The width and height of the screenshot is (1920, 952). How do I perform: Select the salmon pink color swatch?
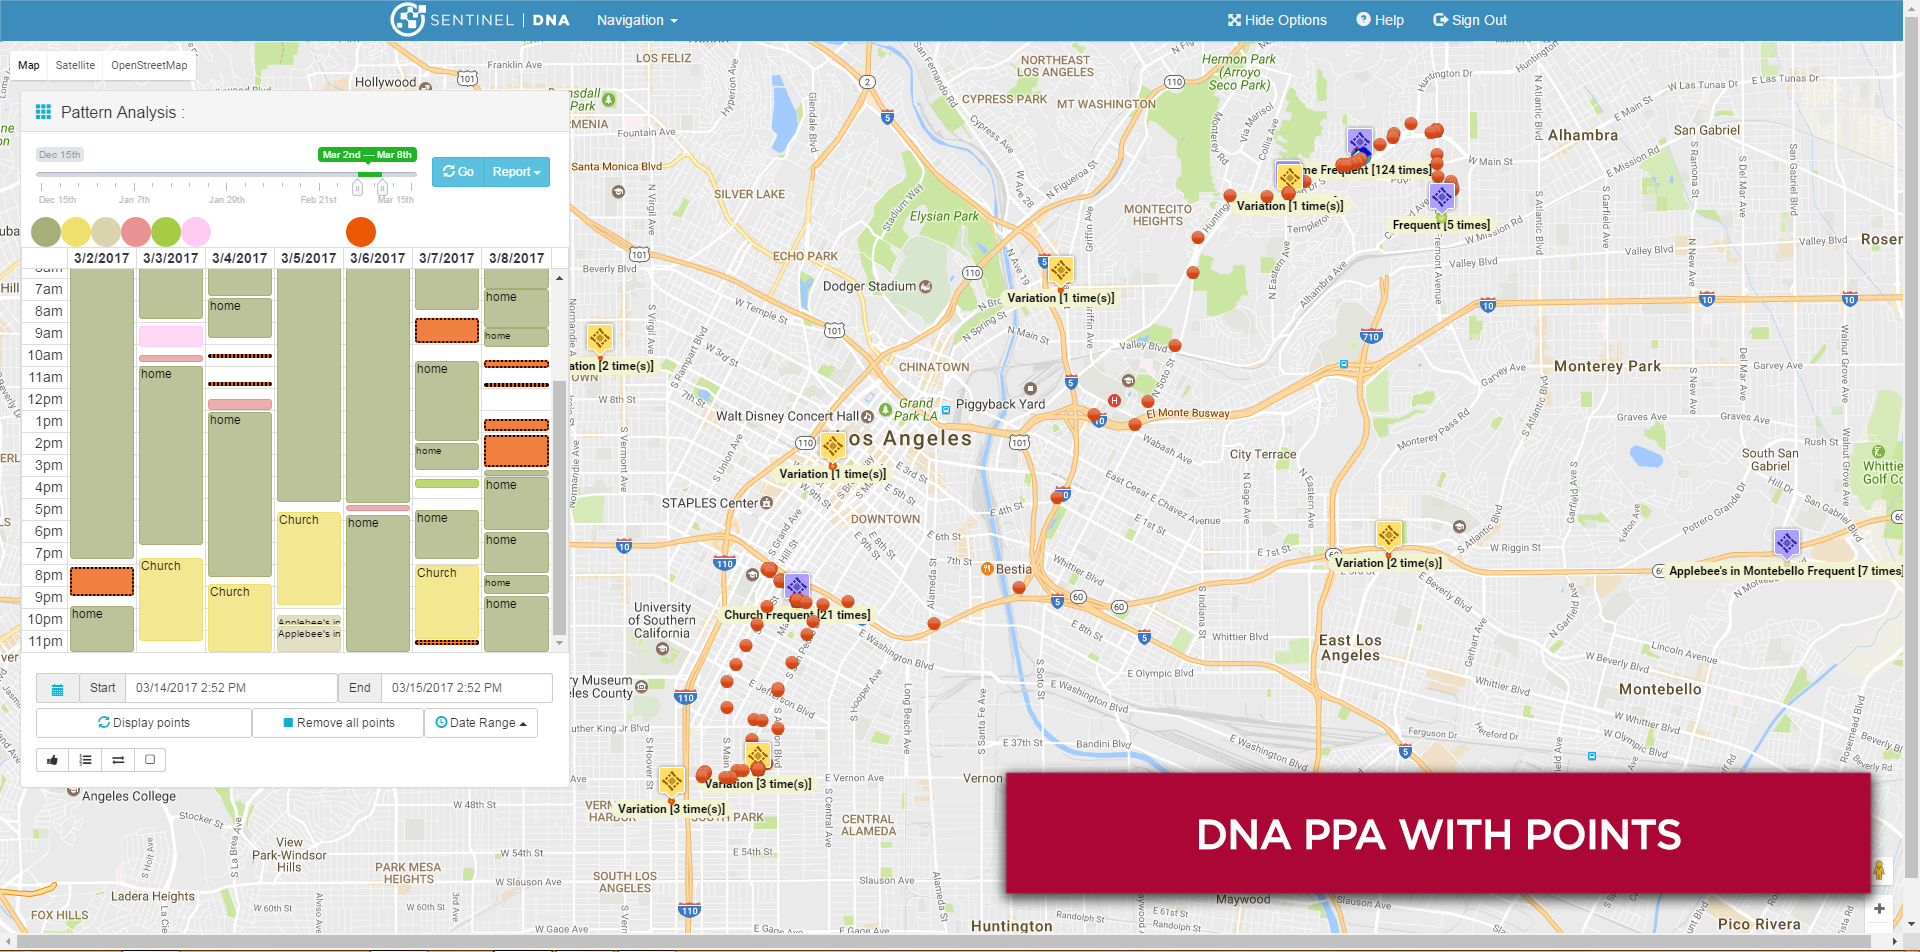(x=136, y=232)
